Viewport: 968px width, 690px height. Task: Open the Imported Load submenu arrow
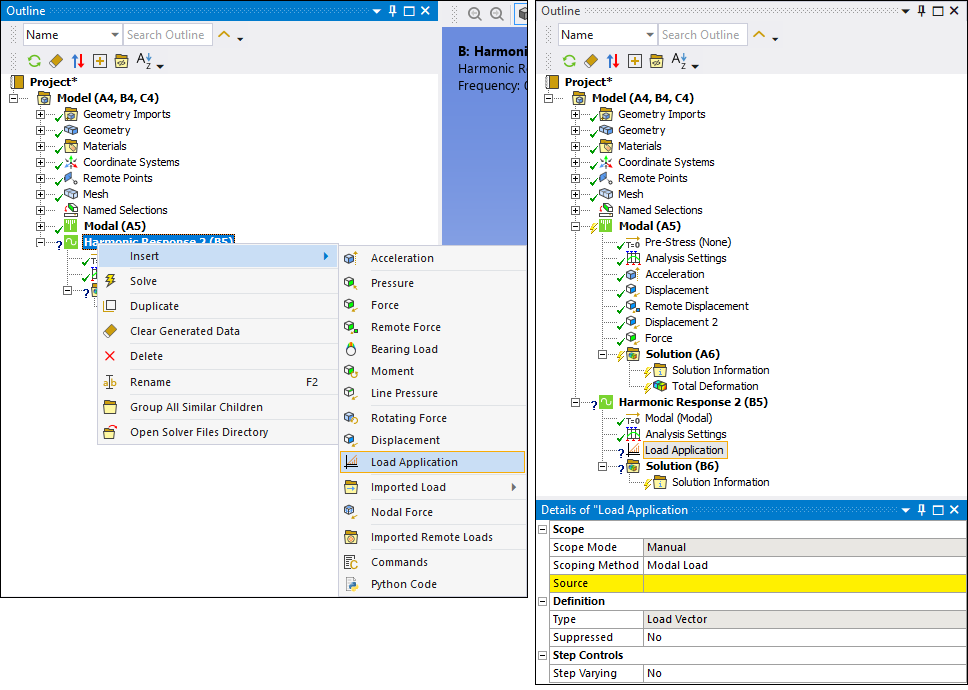point(514,487)
